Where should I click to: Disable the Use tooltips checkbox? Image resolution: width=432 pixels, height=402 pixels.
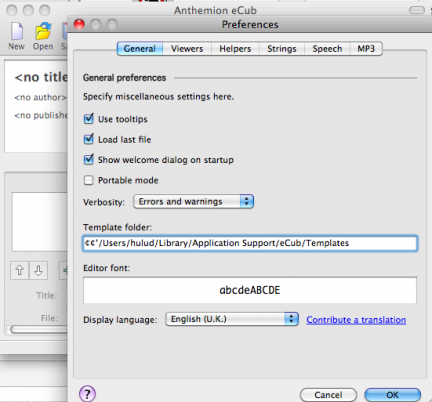coord(89,119)
